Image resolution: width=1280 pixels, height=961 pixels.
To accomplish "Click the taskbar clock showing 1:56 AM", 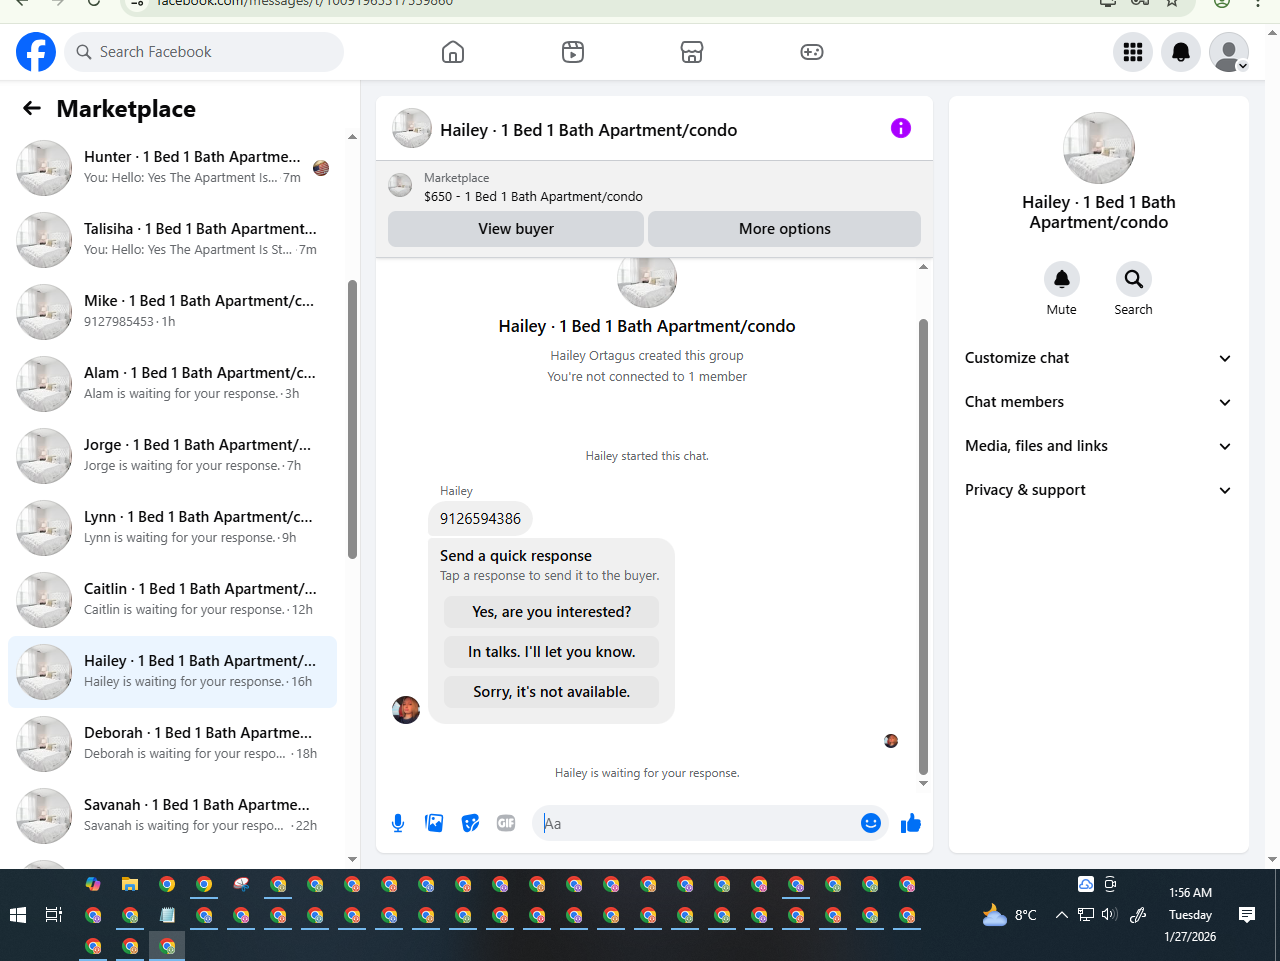I will [1190, 892].
